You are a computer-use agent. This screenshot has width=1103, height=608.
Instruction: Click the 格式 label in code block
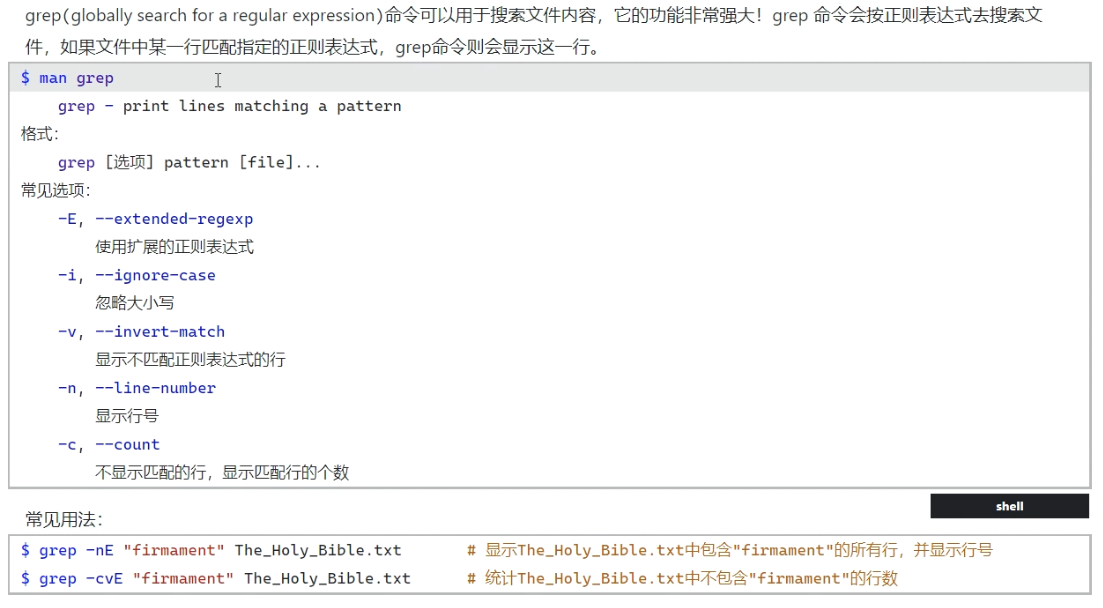tap(39, 134)
